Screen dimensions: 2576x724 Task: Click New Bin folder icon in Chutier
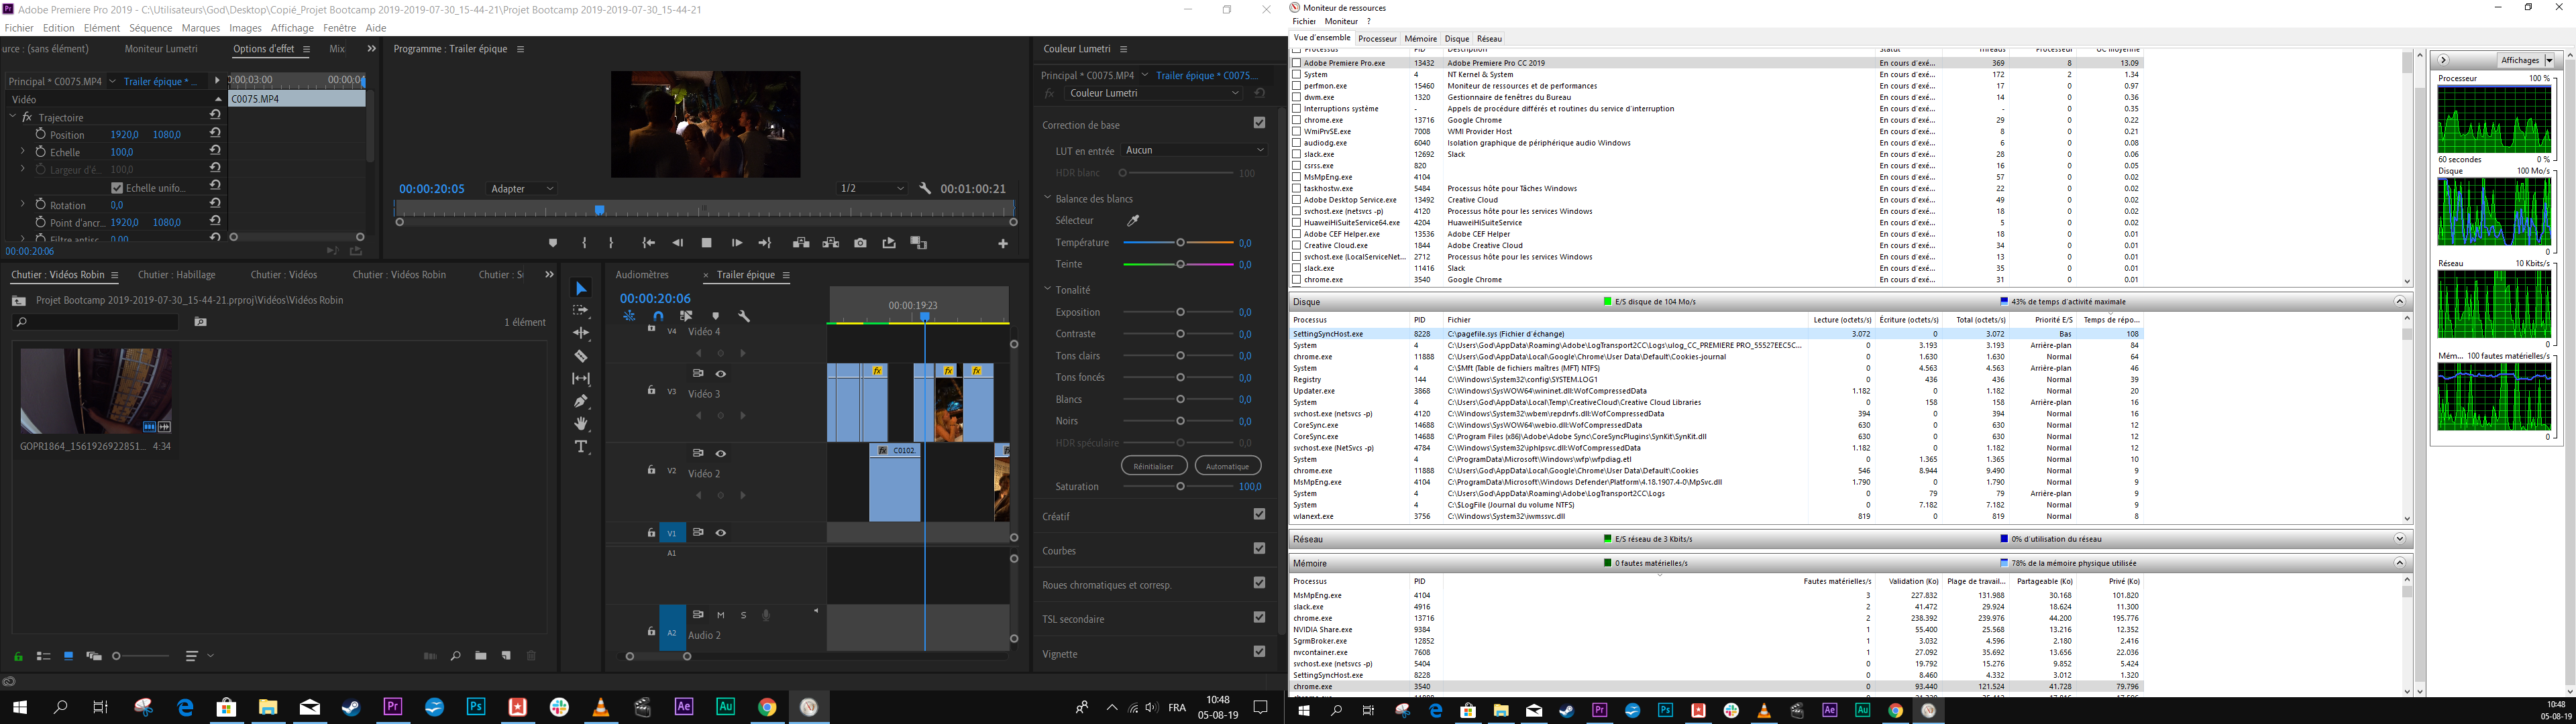click(x=481, y=656)
